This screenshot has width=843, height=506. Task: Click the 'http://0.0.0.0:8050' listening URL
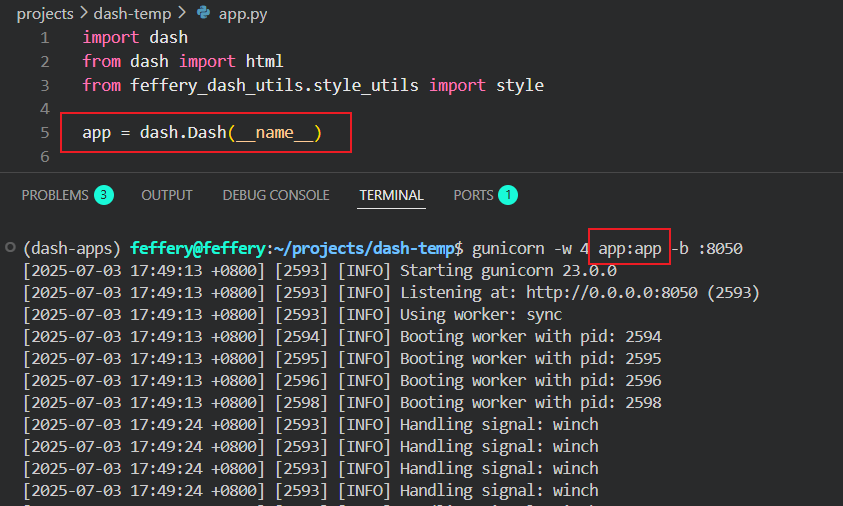click(612, 293)
